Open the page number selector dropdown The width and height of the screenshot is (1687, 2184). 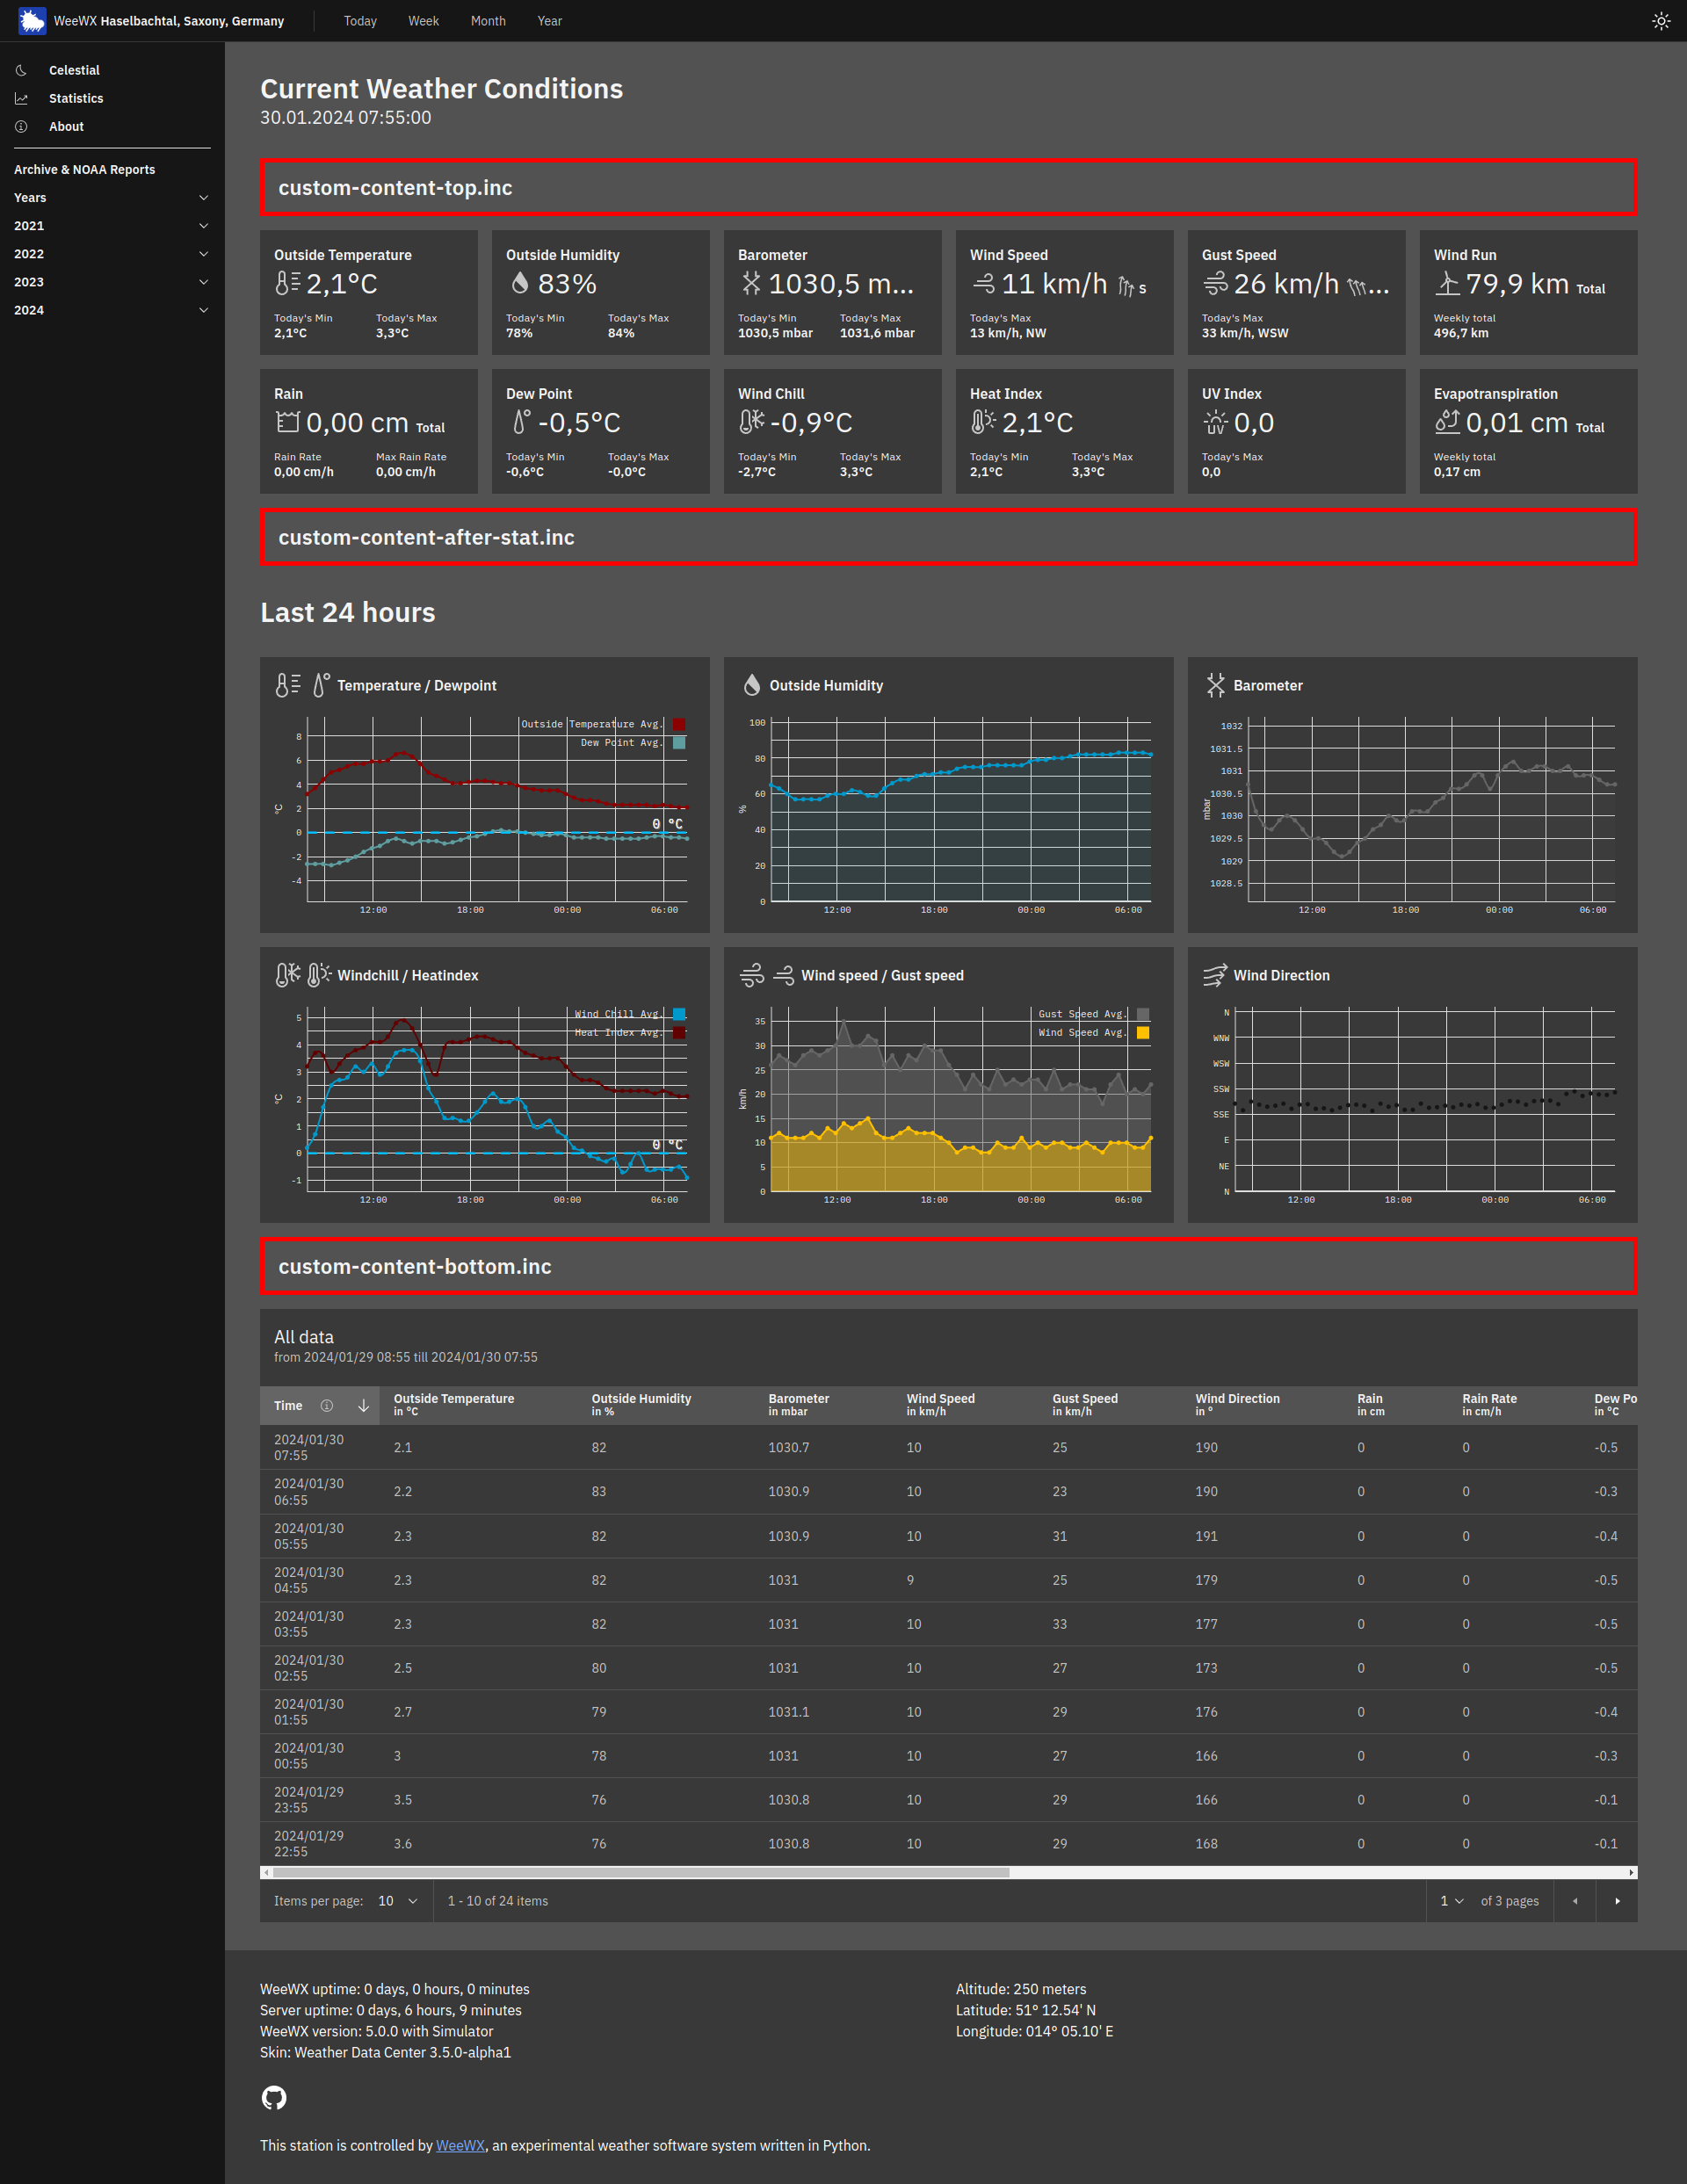(1451, 1900)
